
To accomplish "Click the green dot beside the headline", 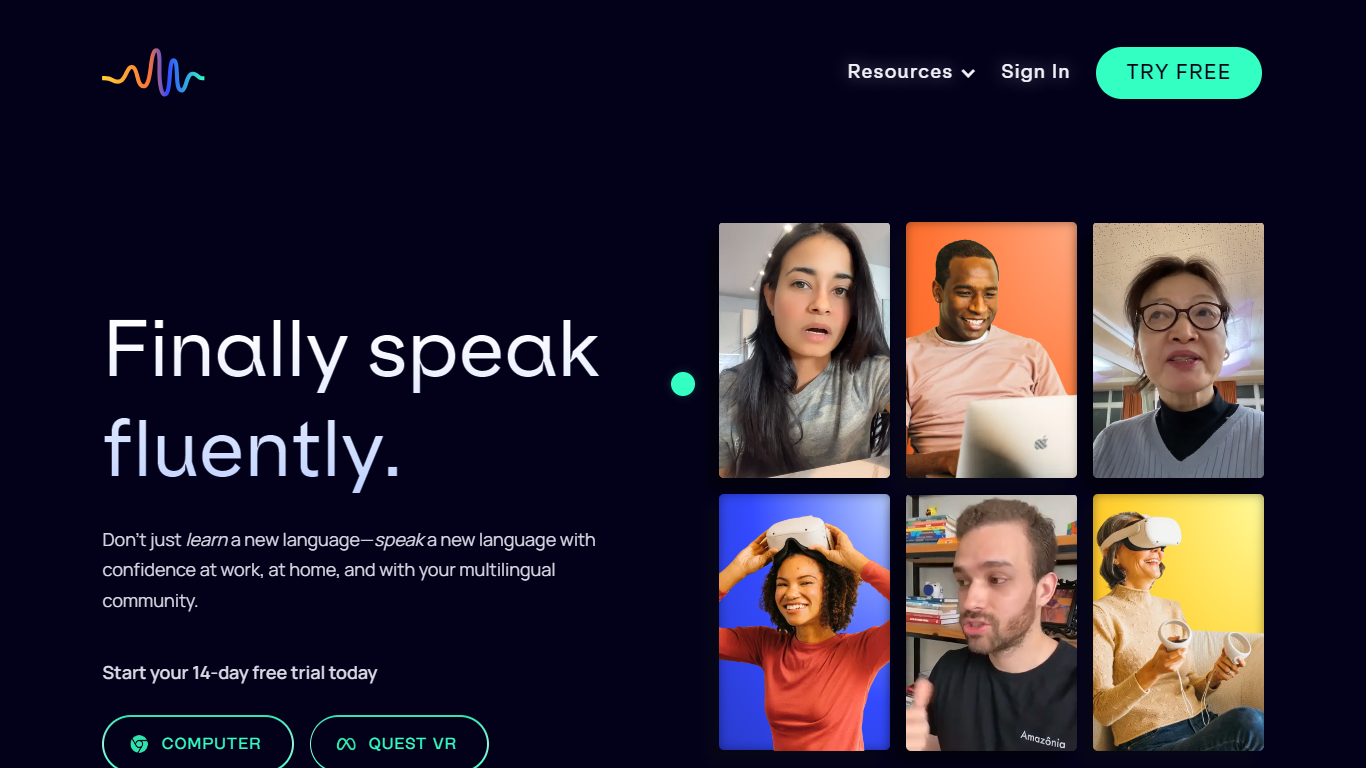I will (x=683, y=384).
